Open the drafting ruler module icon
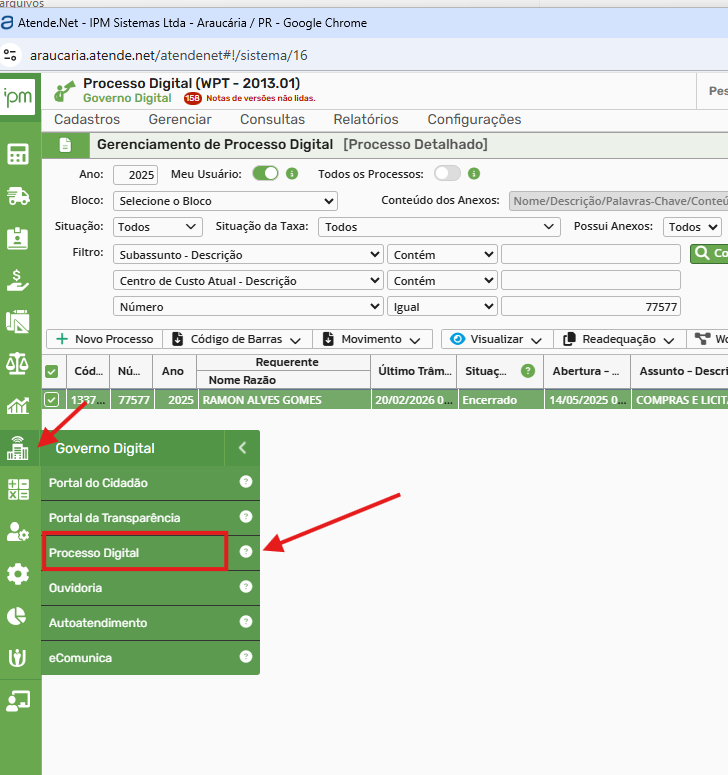The image size is (728, 775). tap(18, 322)
